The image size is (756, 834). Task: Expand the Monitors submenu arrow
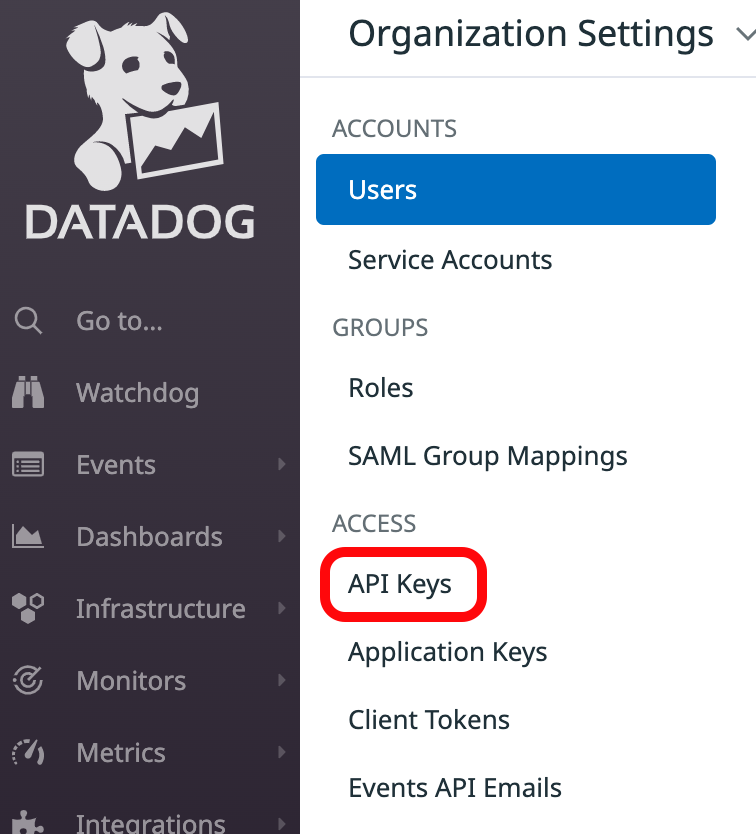pos(282,681)
